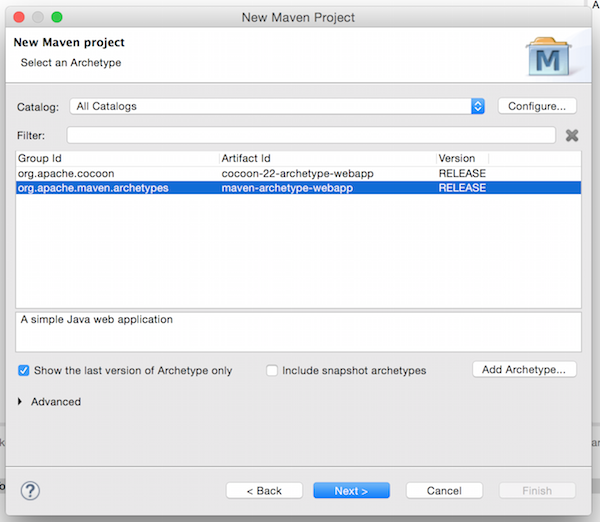Expand the Advanced section
The height and width of the screenshot is (522, 600).
click(x=20, y=401)
